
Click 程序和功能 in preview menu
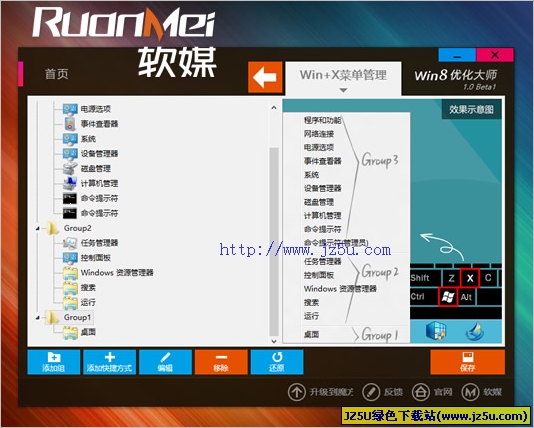tap(323, 121)
